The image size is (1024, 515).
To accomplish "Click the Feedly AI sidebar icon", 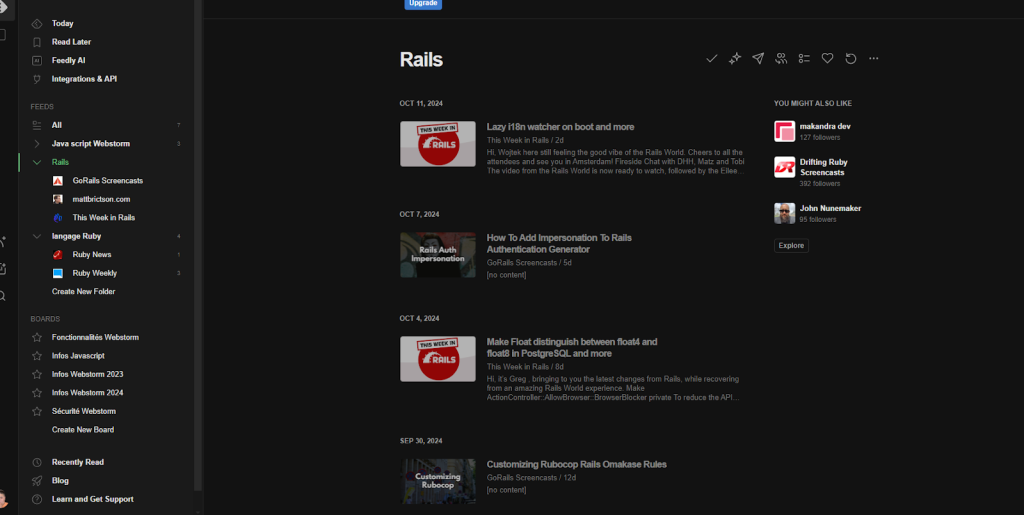I will [x=37, y=60].
